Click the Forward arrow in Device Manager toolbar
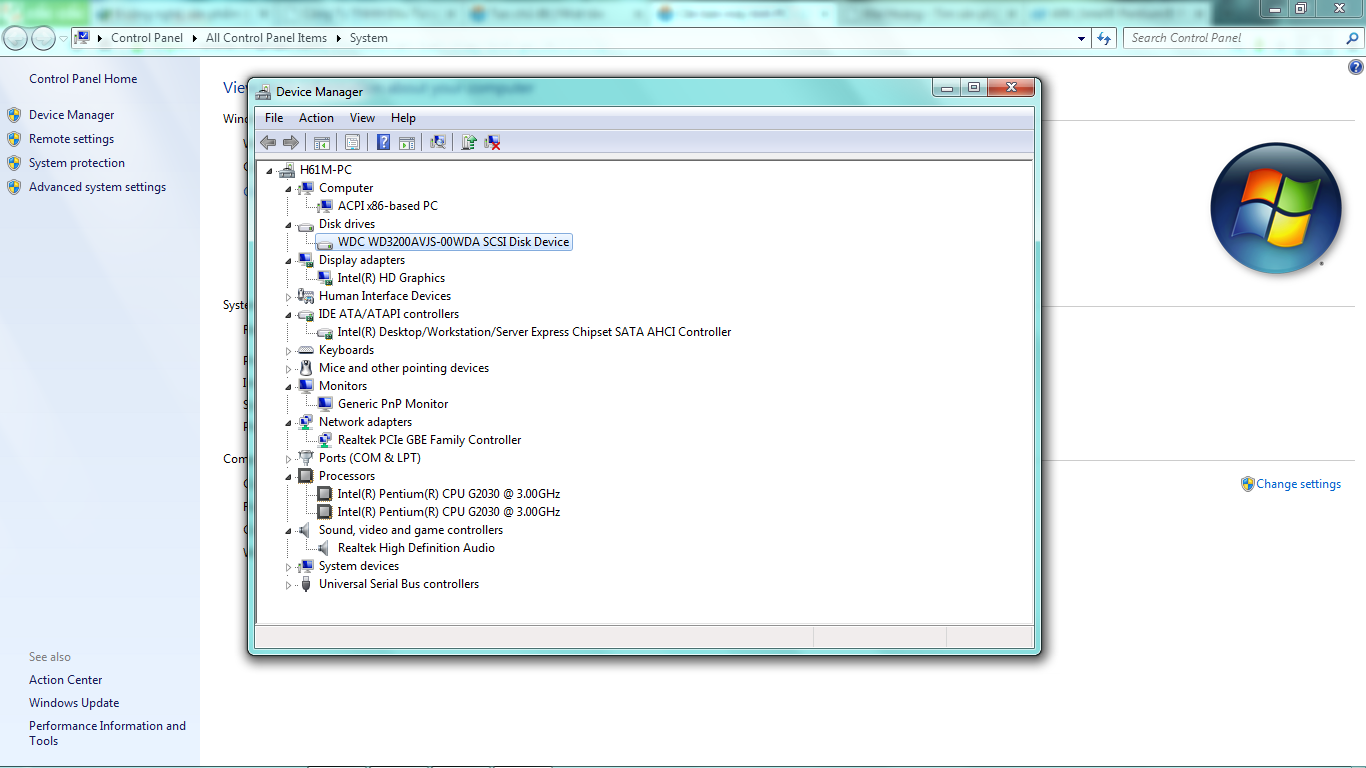 coord(291,142)
